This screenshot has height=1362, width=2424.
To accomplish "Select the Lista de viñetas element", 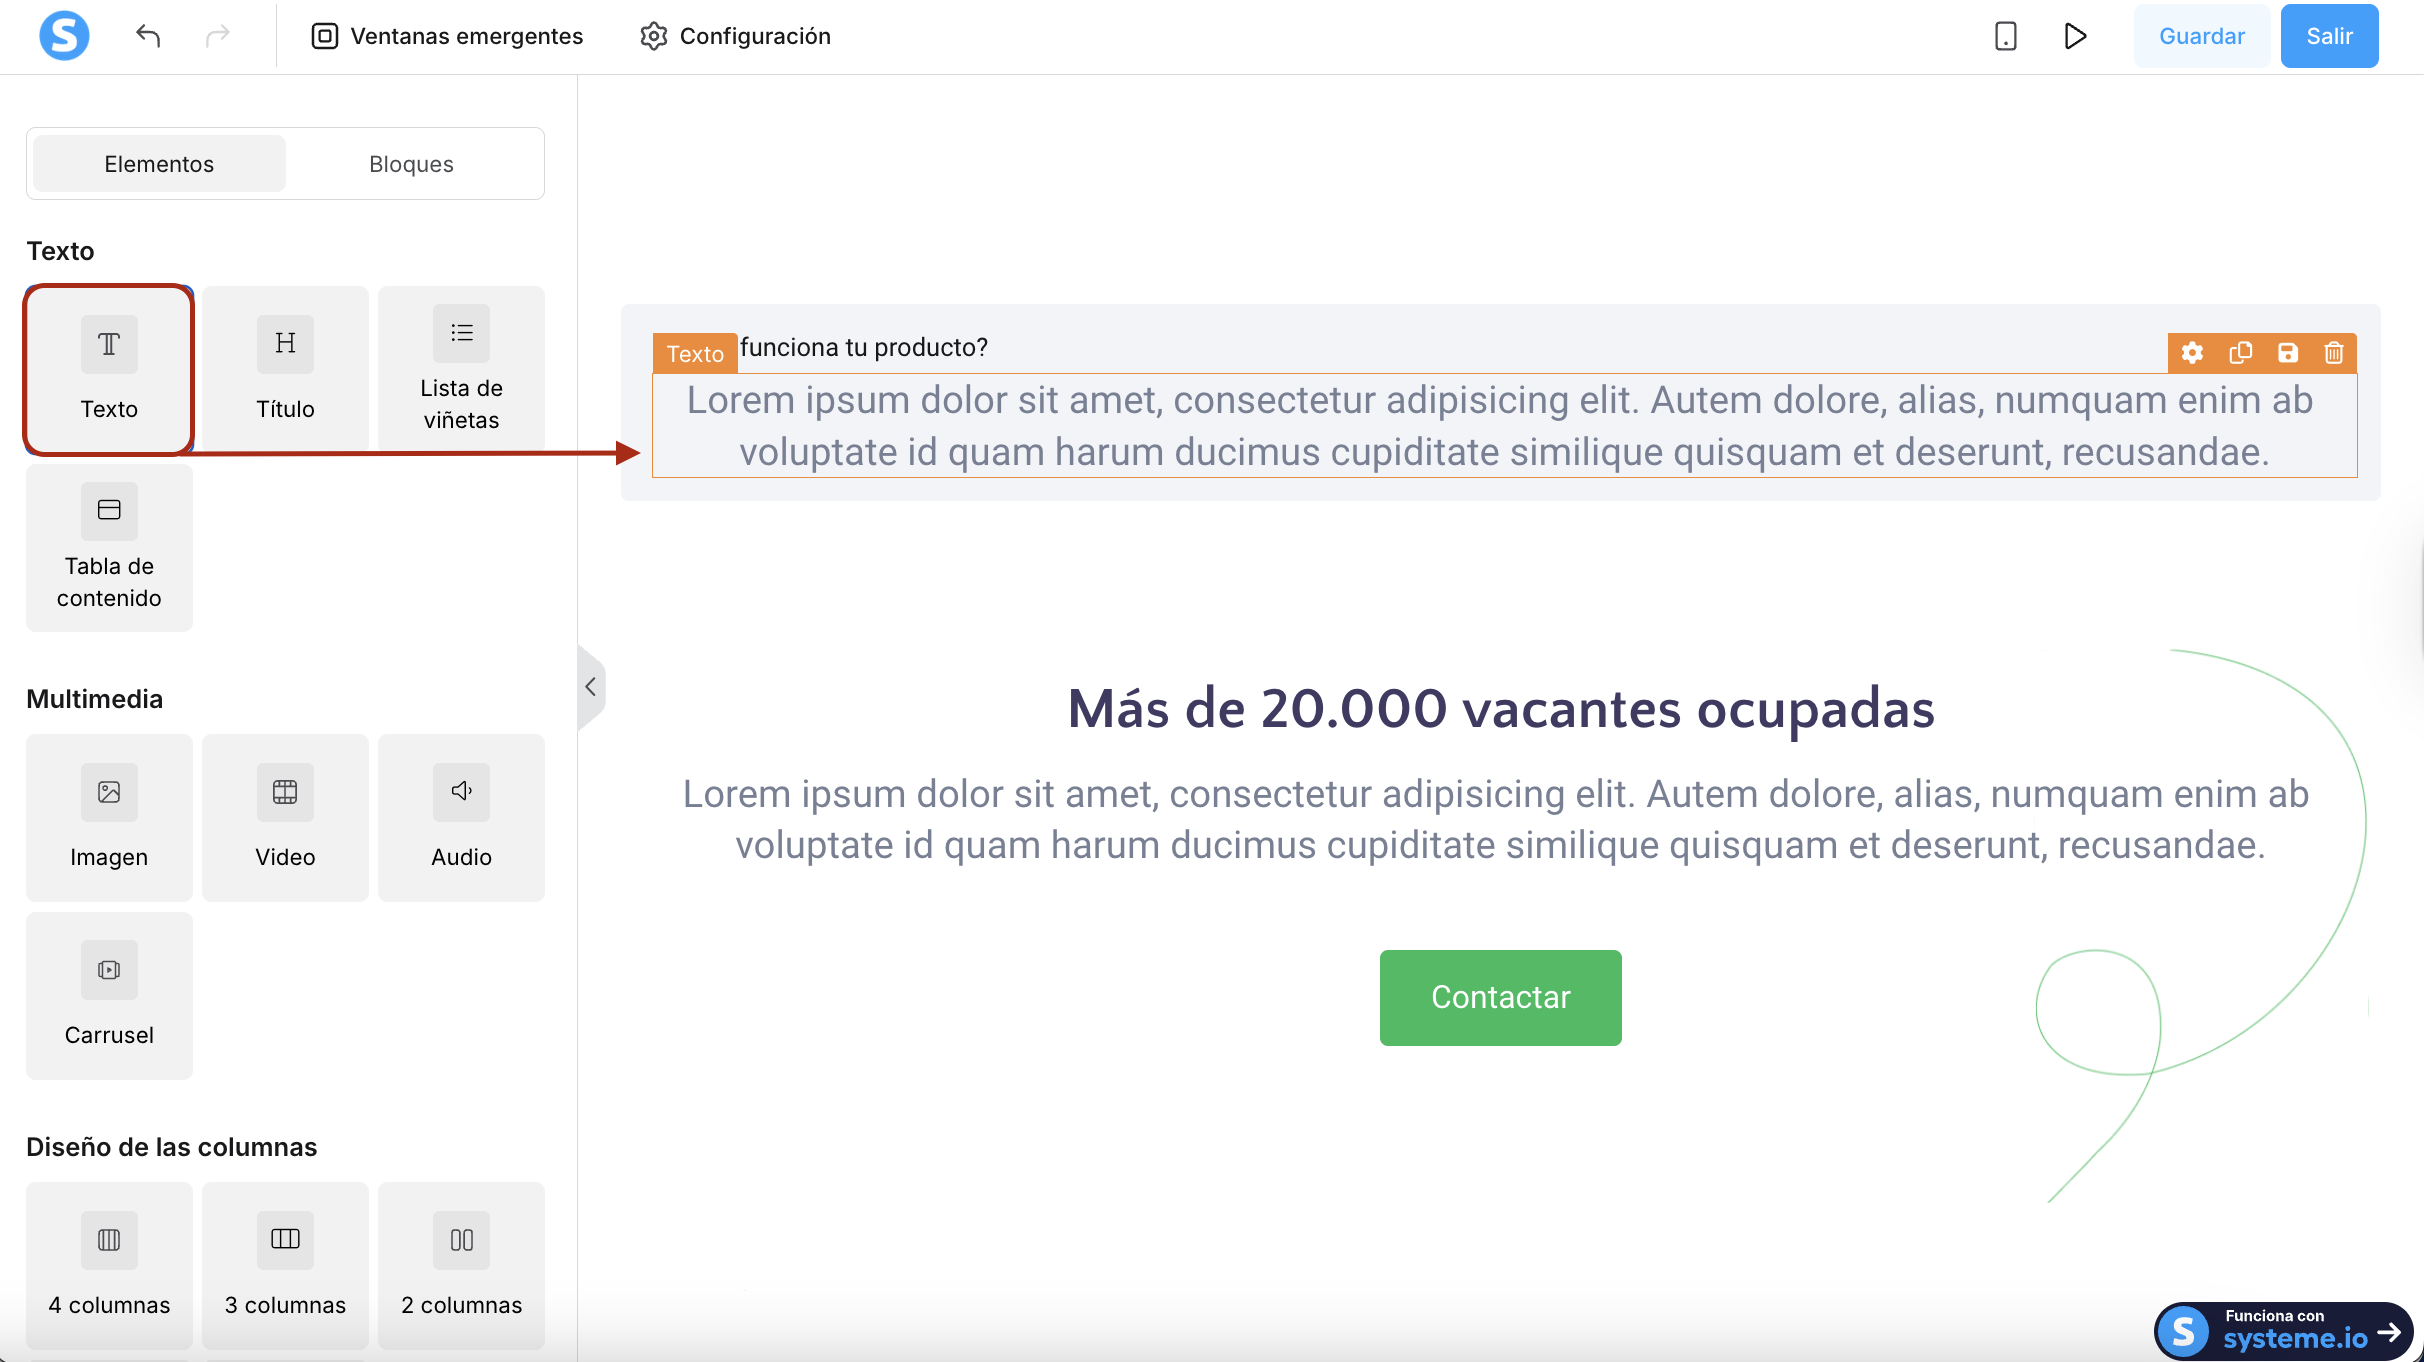I will tap(461, 368).
